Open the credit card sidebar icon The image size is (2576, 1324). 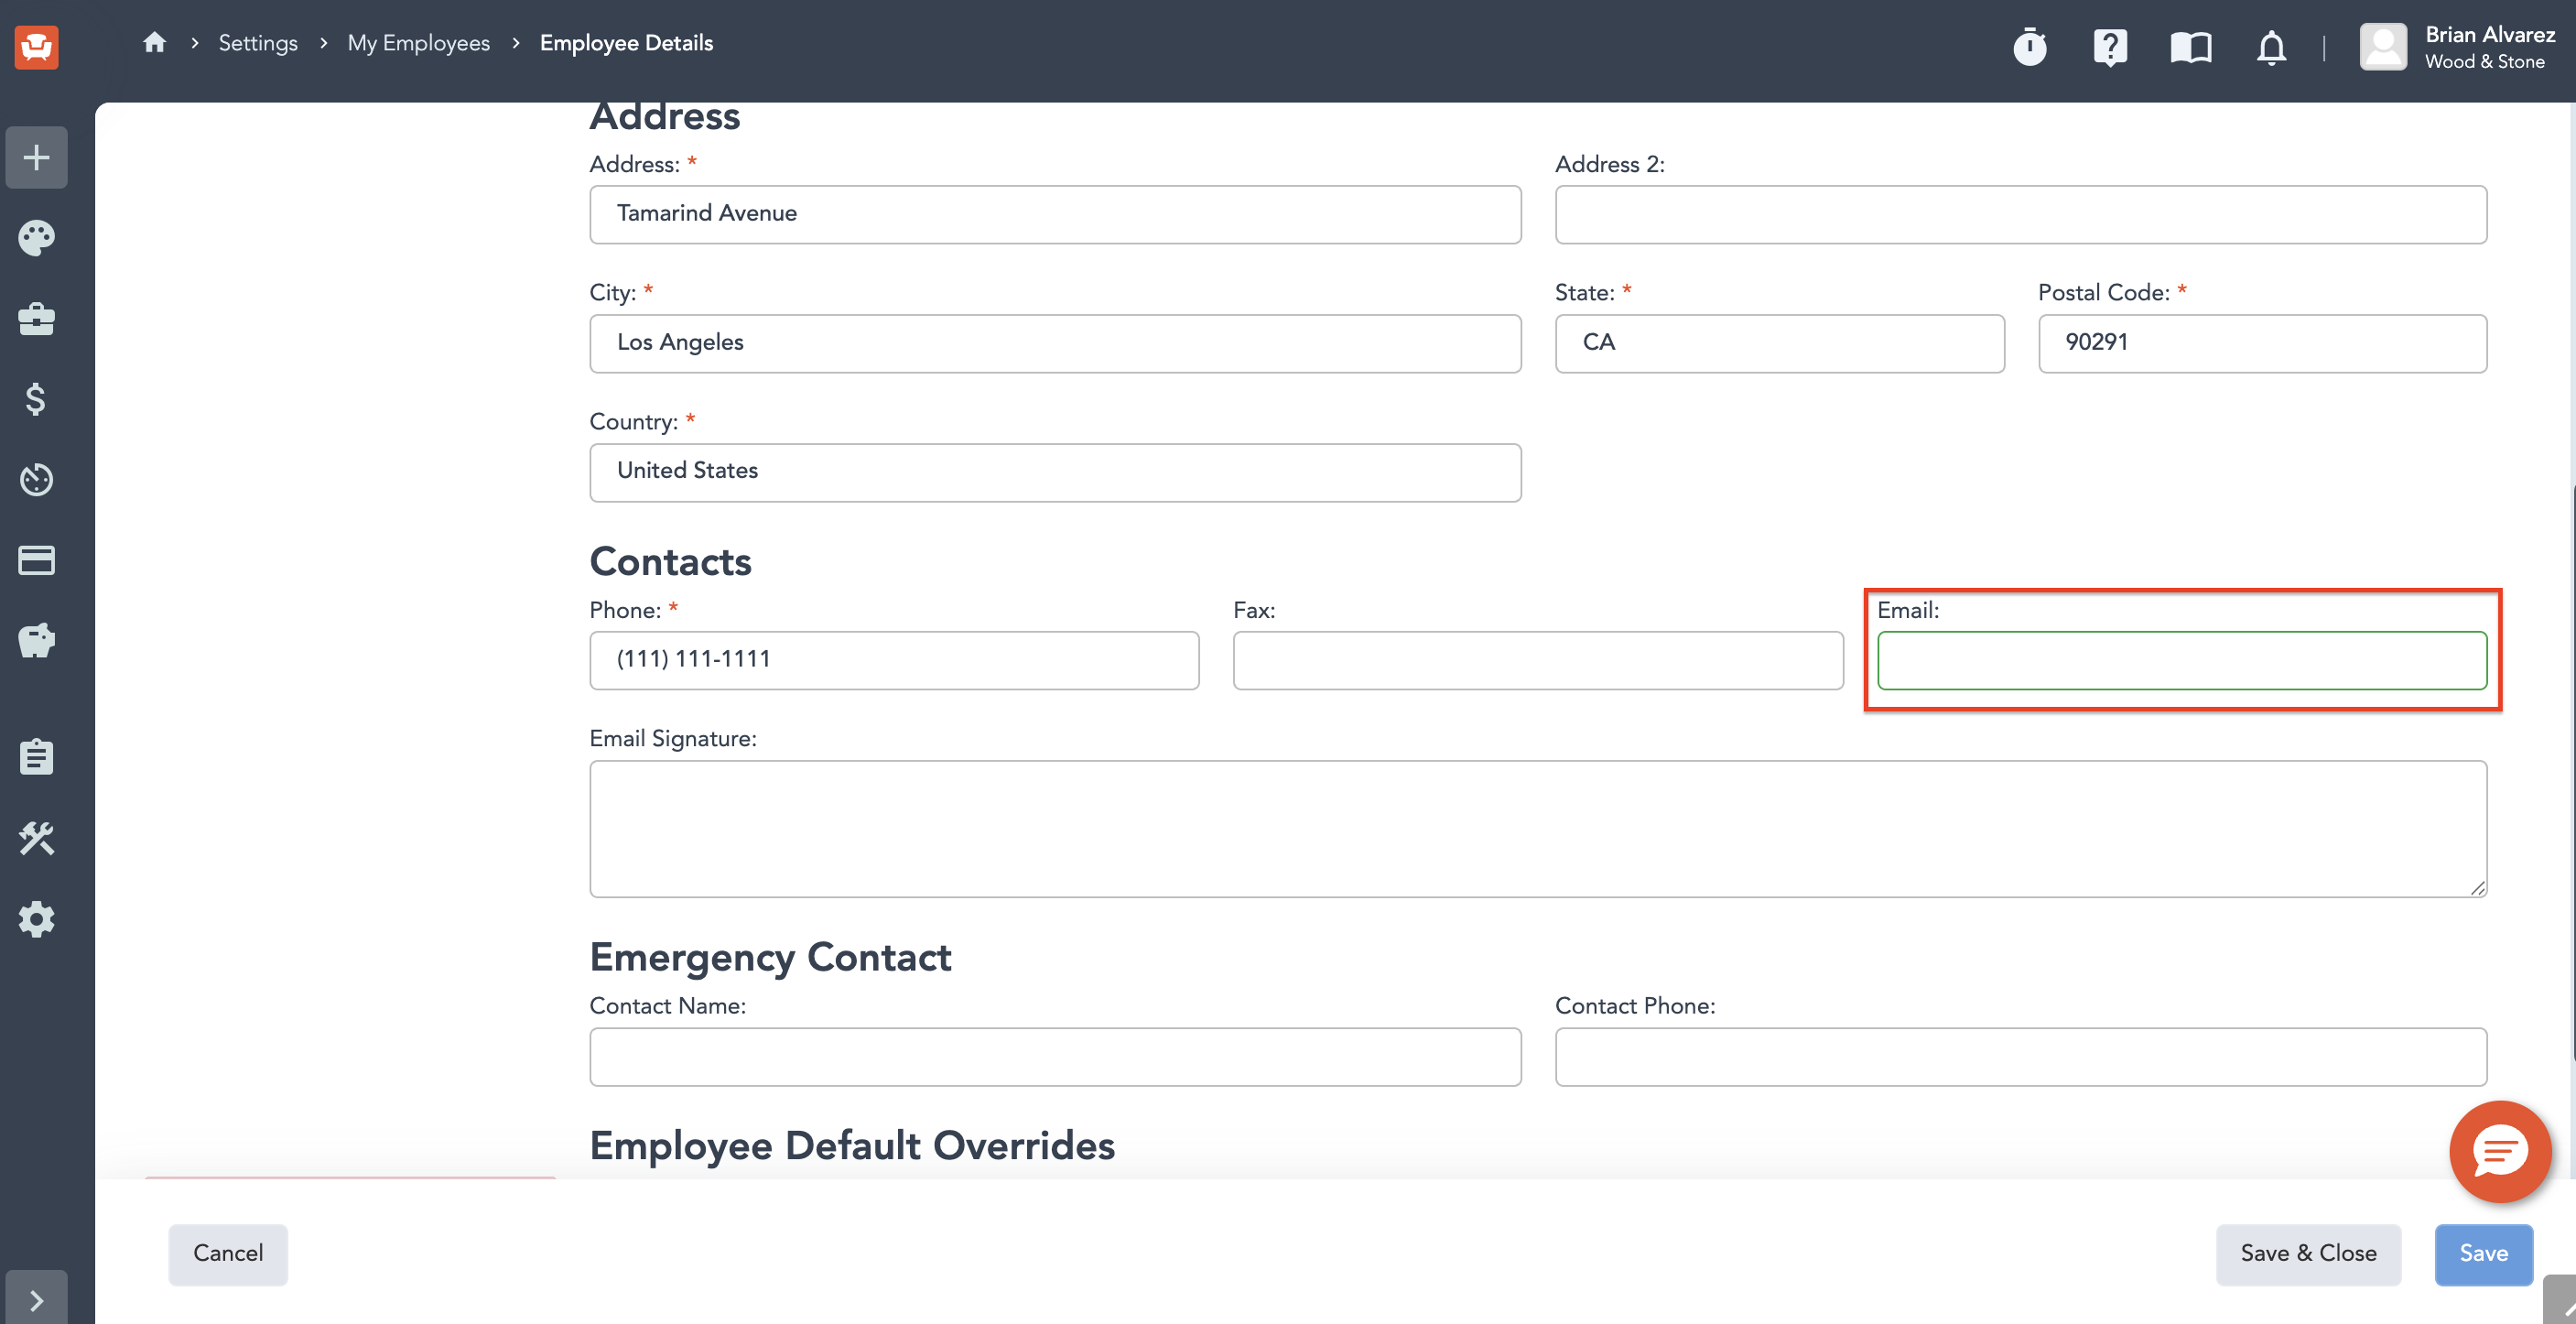[37, 560]
